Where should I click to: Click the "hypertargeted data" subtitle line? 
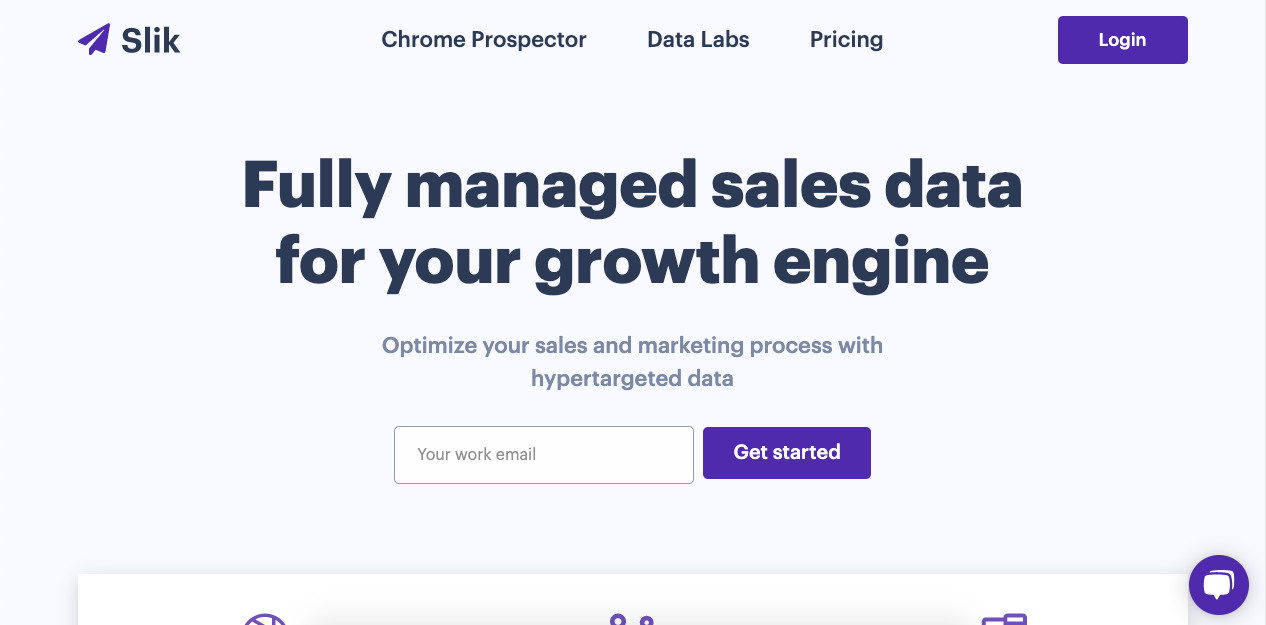632,379
